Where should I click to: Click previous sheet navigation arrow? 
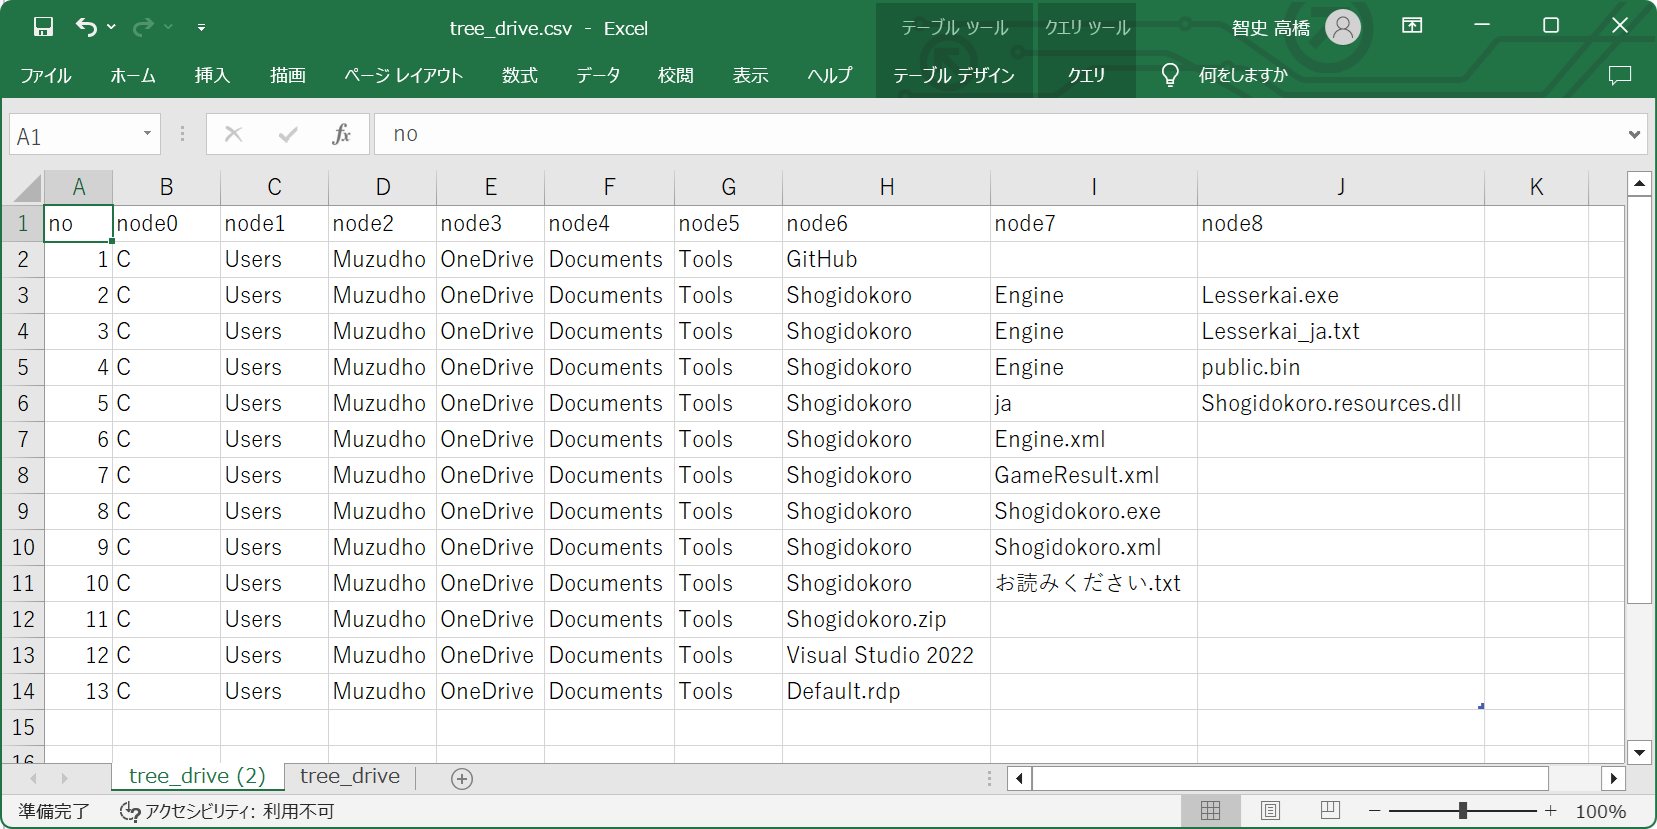point(33,778)
